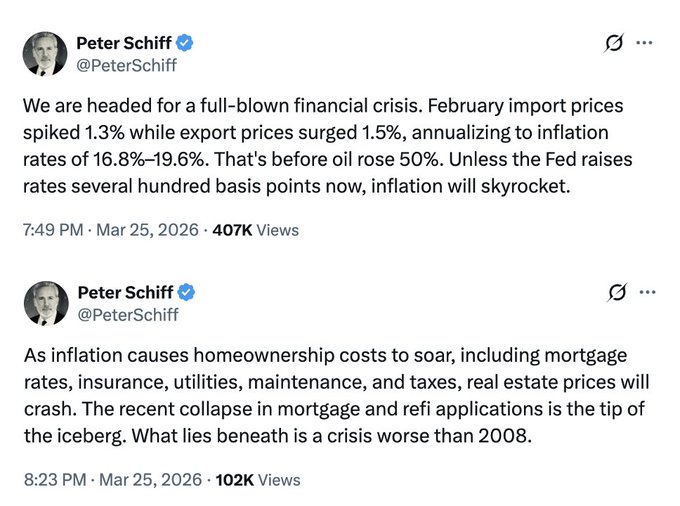Open Peter Schiff avatar on the 8:23 PM tweet
Screen dimensions: 680x506
coord(46,303)
